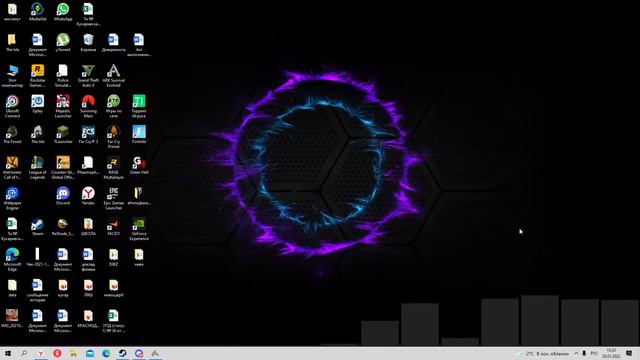Image resolution: width=640 pixels, height=360 pixels.
Task: Open the Rockstar Games Launcher shortcut
Action: 38,76
